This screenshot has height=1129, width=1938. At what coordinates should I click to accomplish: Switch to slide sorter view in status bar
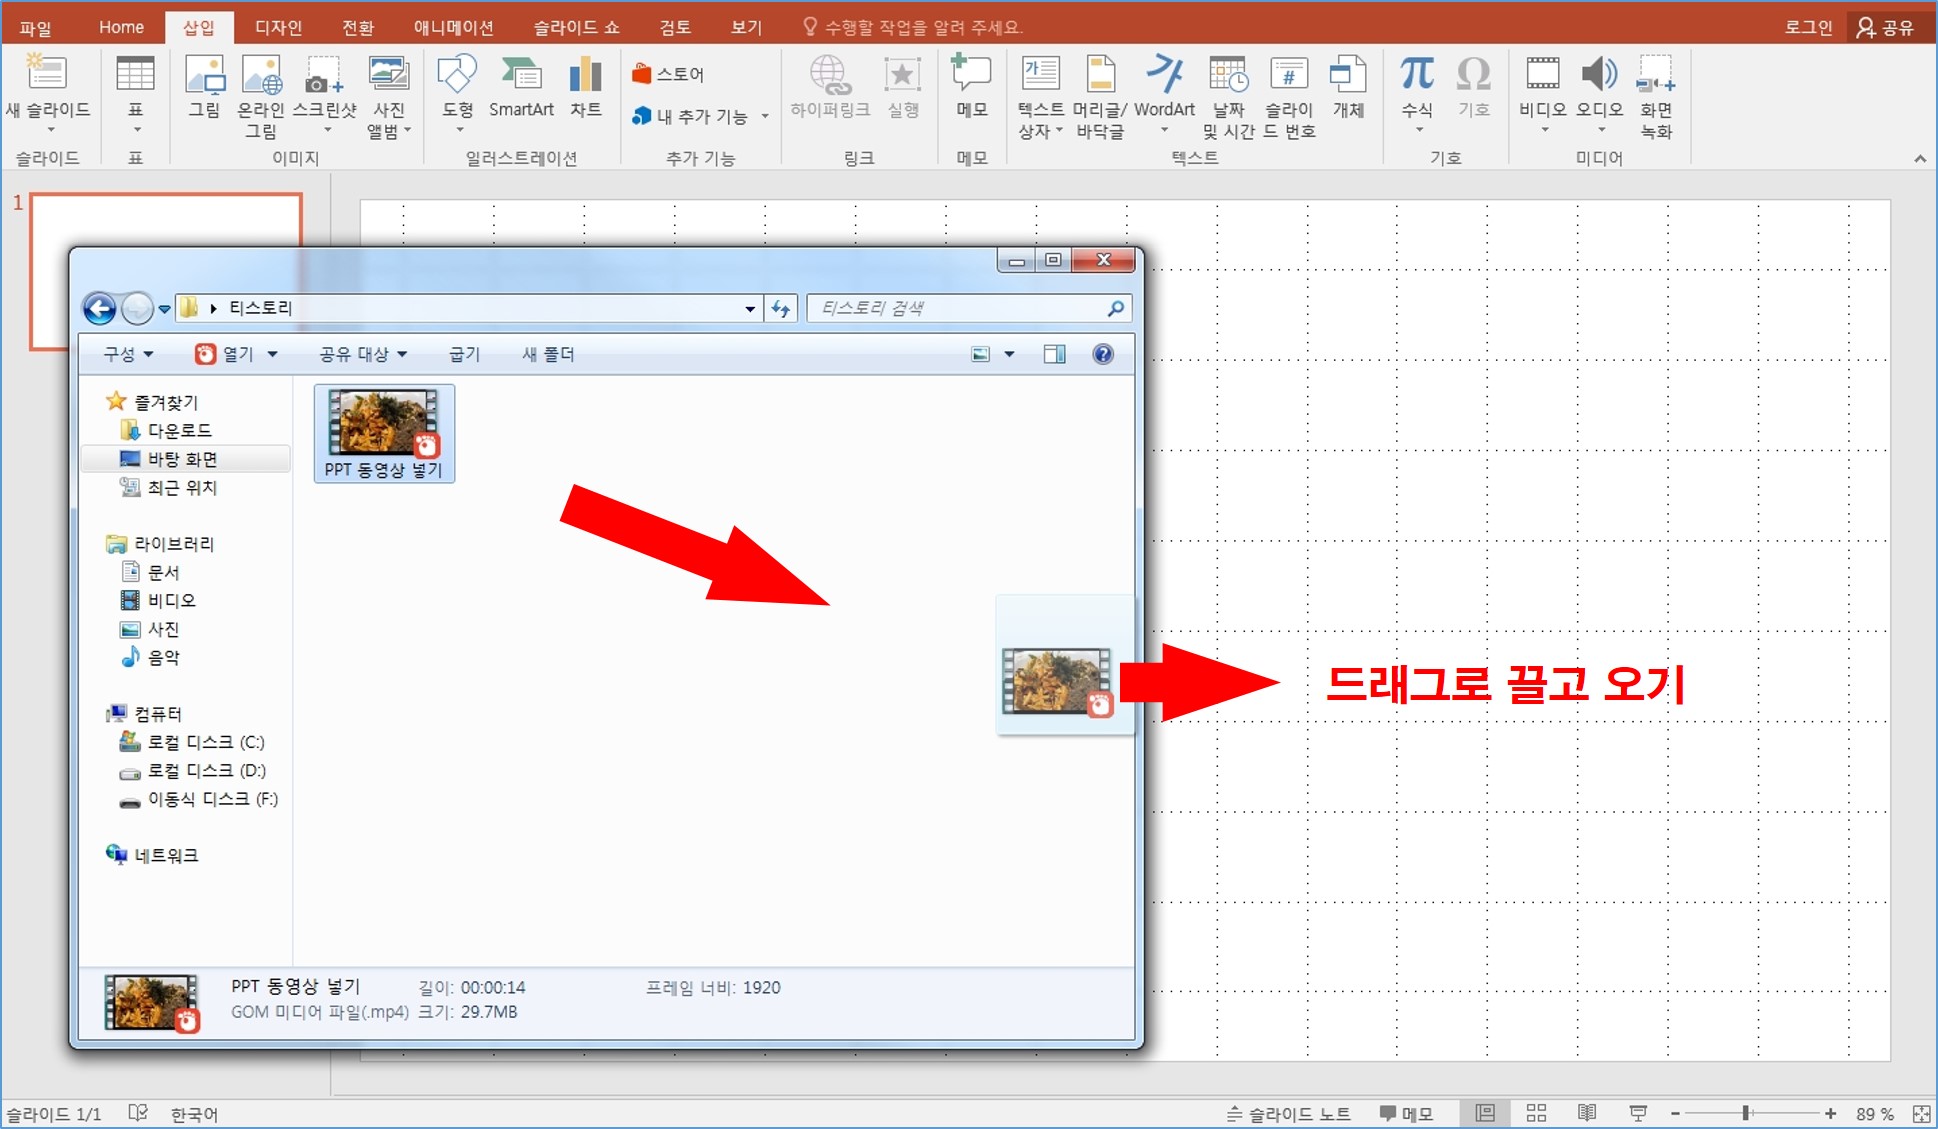(1536, 1113)
